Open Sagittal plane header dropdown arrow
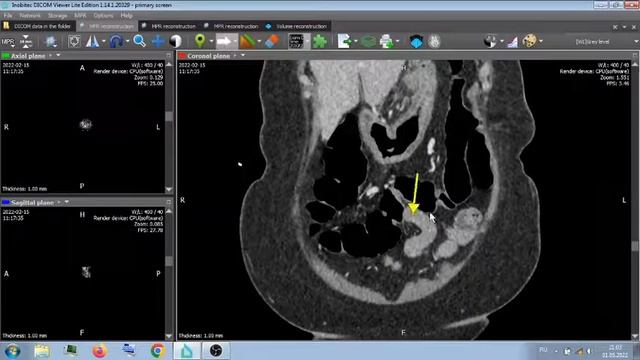 click(x=67, y=202)
